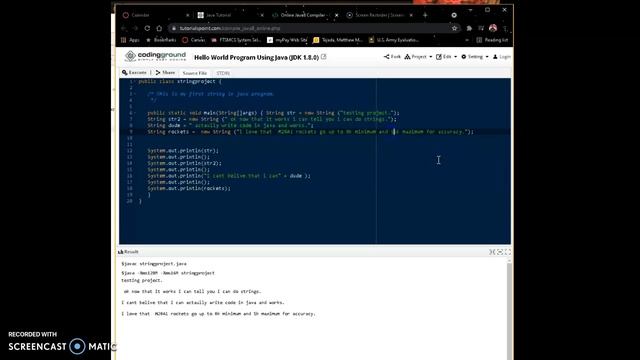Click the Login link
The height and width of the screenshot is (360, 640).
[502, 57]
